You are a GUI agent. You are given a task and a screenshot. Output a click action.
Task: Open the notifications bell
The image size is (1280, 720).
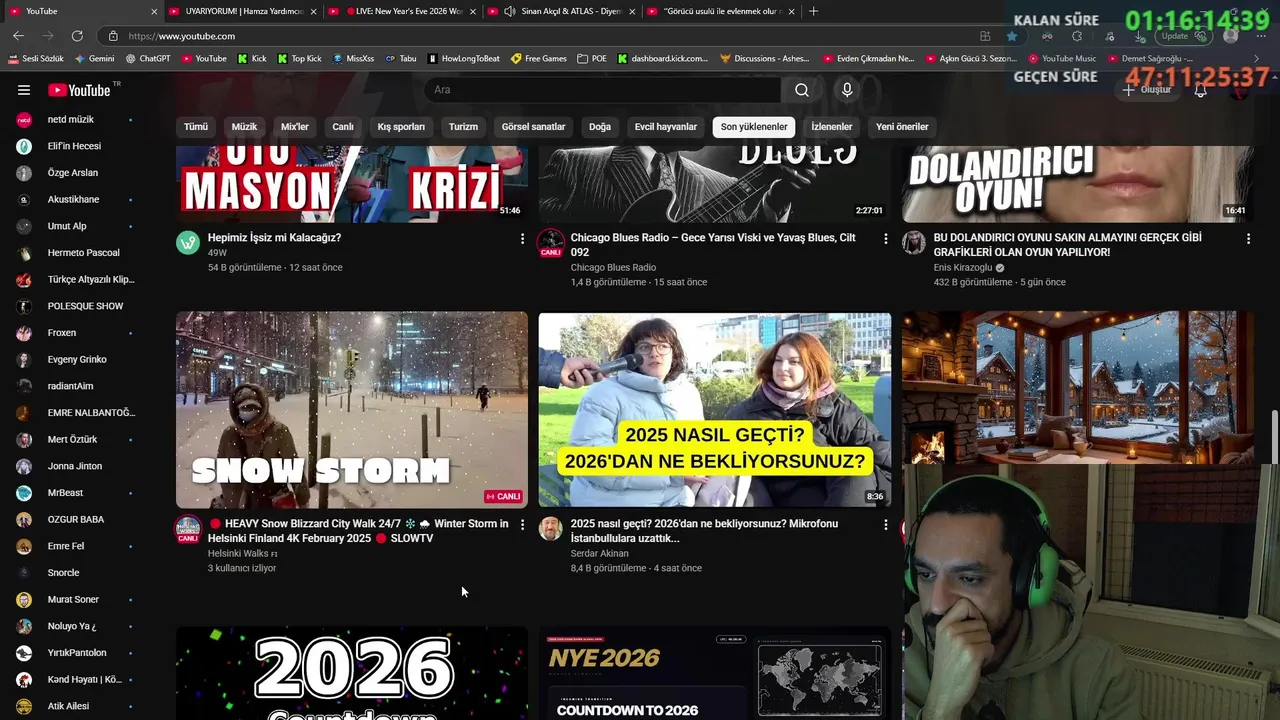[1200, 90]
